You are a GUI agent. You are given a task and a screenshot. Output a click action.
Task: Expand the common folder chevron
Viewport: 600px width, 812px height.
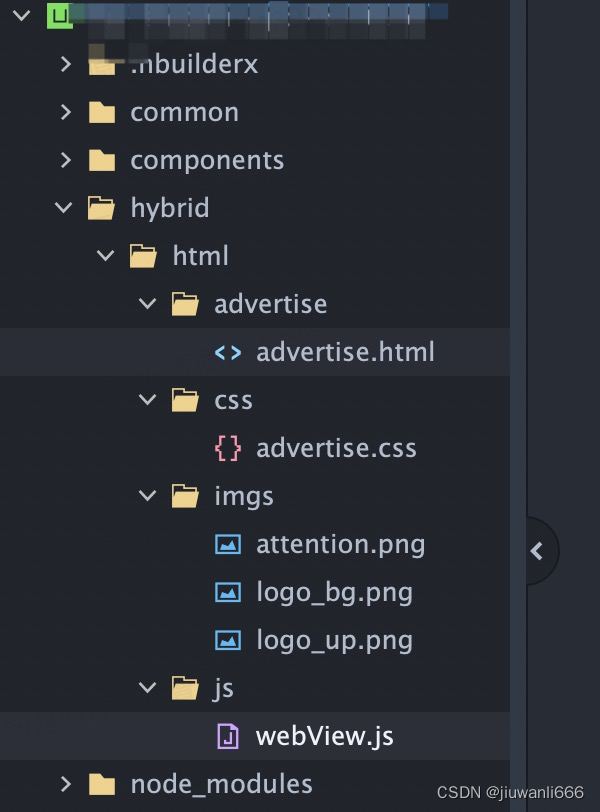tap(65, 112)
